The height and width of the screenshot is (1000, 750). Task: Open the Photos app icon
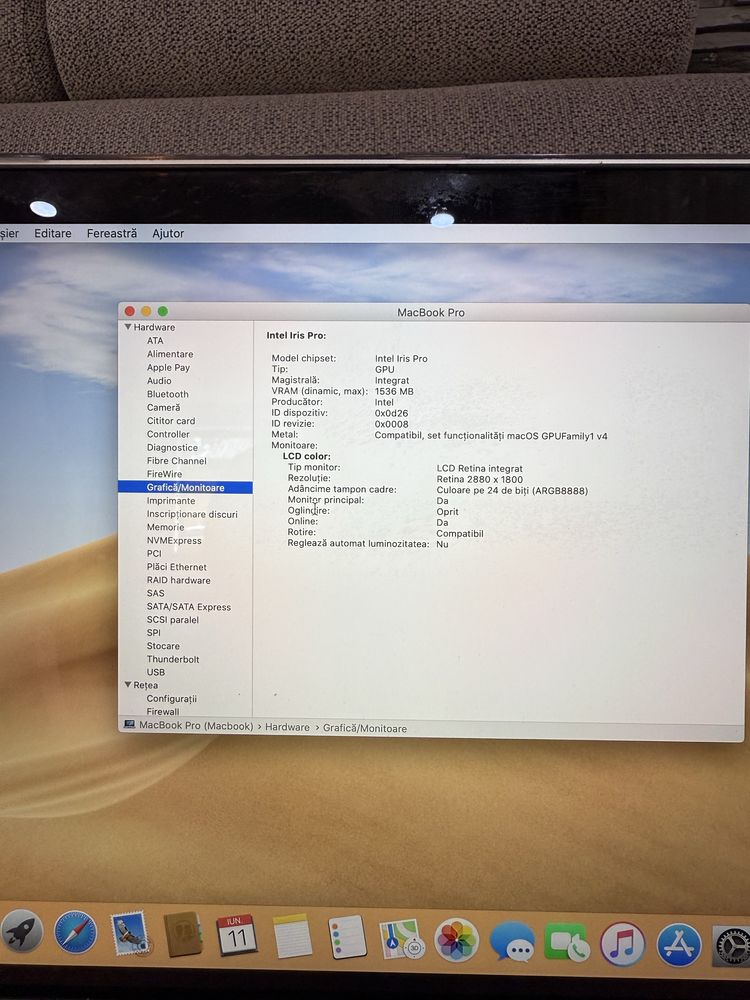tap(456, 940)
